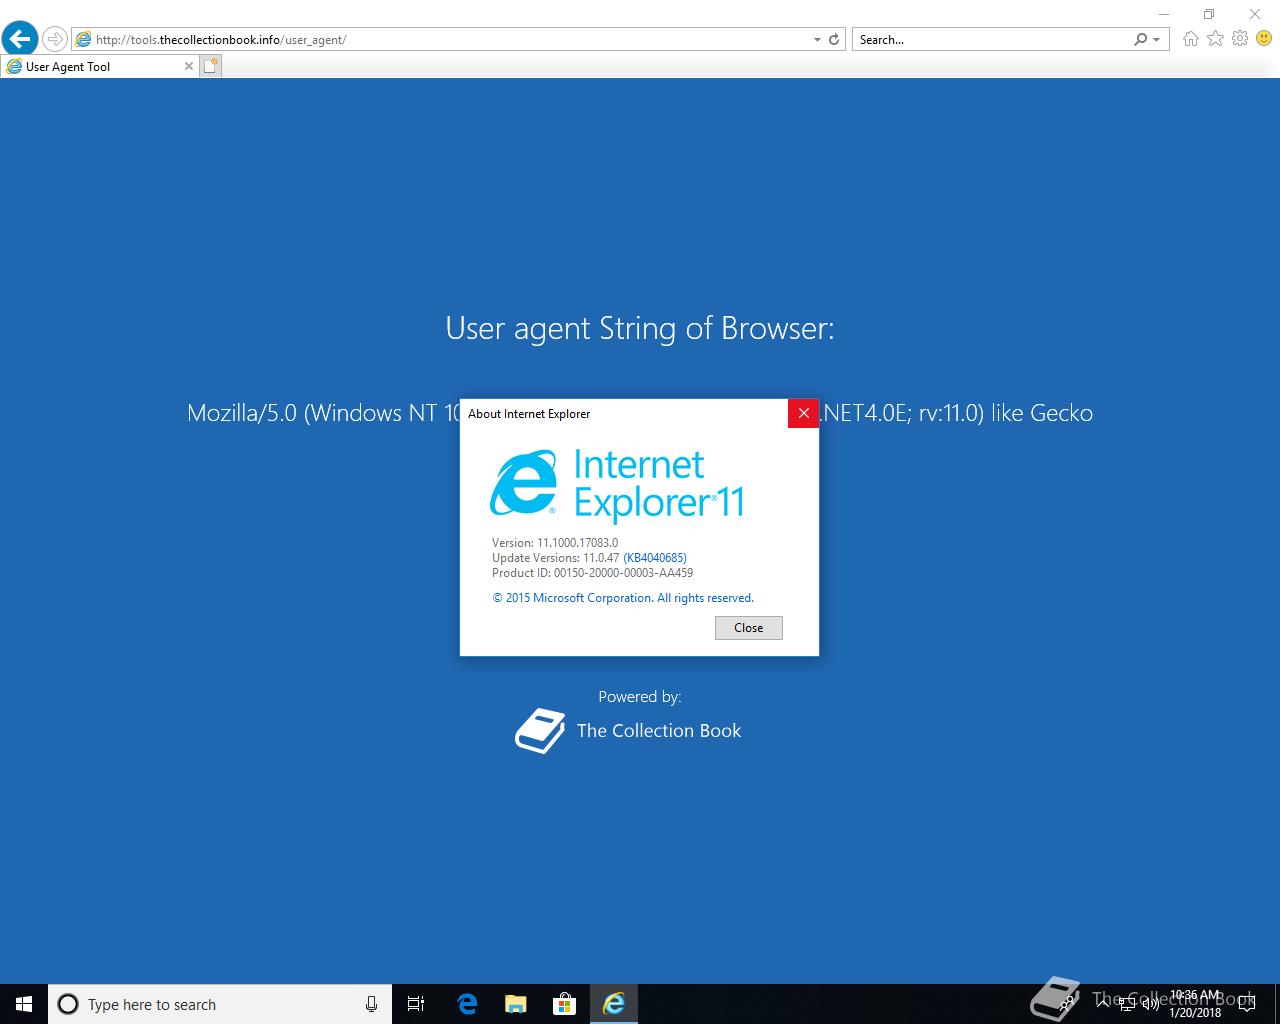This screenshot has height=1024, width=1280.
Task: Click the Cortana search box on taskbar
Action: point(220,1004)
